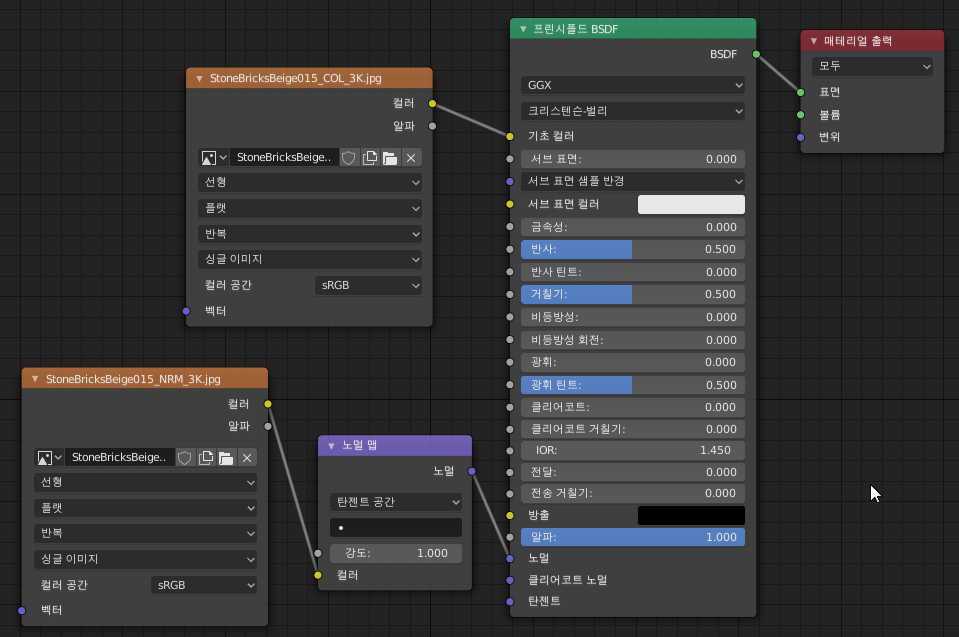Click 서브 표면 value field
The image size is (959, 637).
pos(633,159)
